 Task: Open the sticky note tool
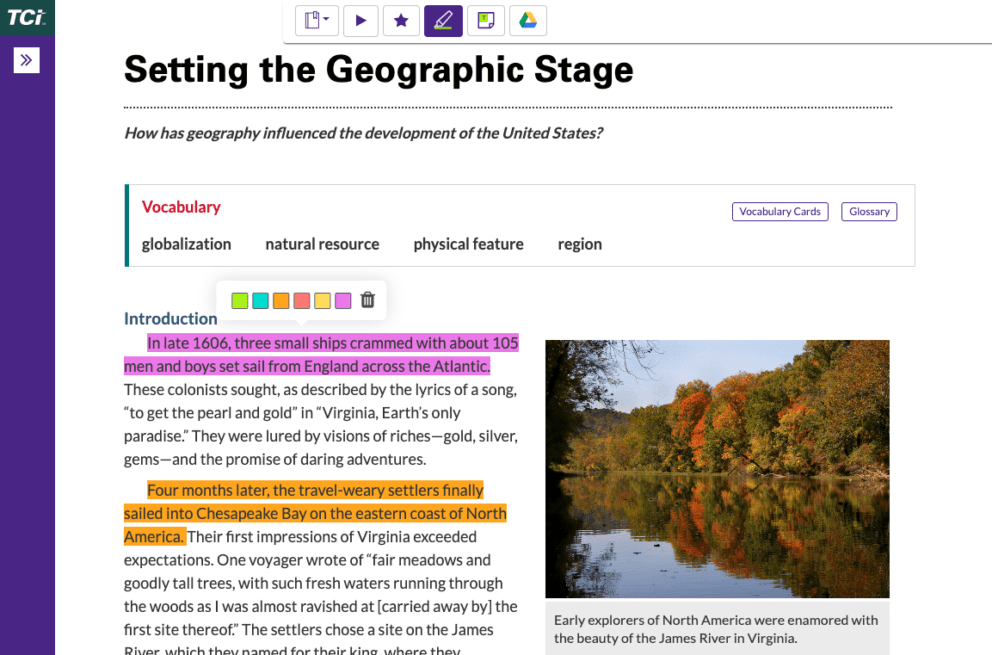coord(485,20)
